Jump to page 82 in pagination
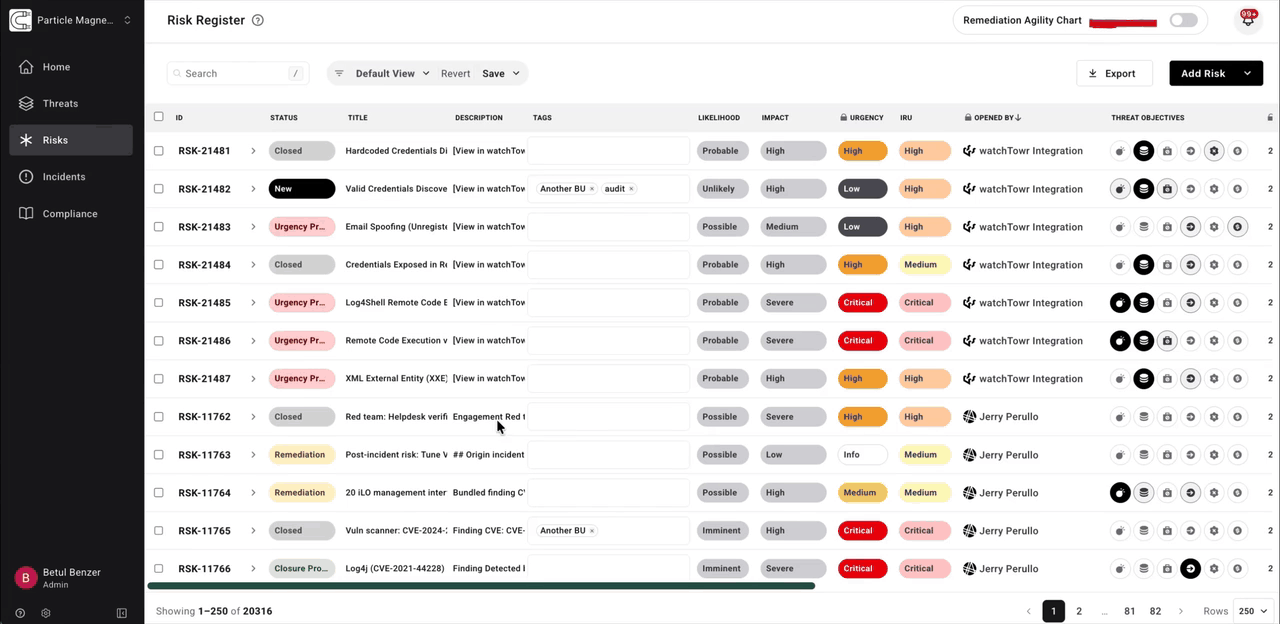Image resolution: width=1280 pixels, height=624 pixels. coord(1155,611)
